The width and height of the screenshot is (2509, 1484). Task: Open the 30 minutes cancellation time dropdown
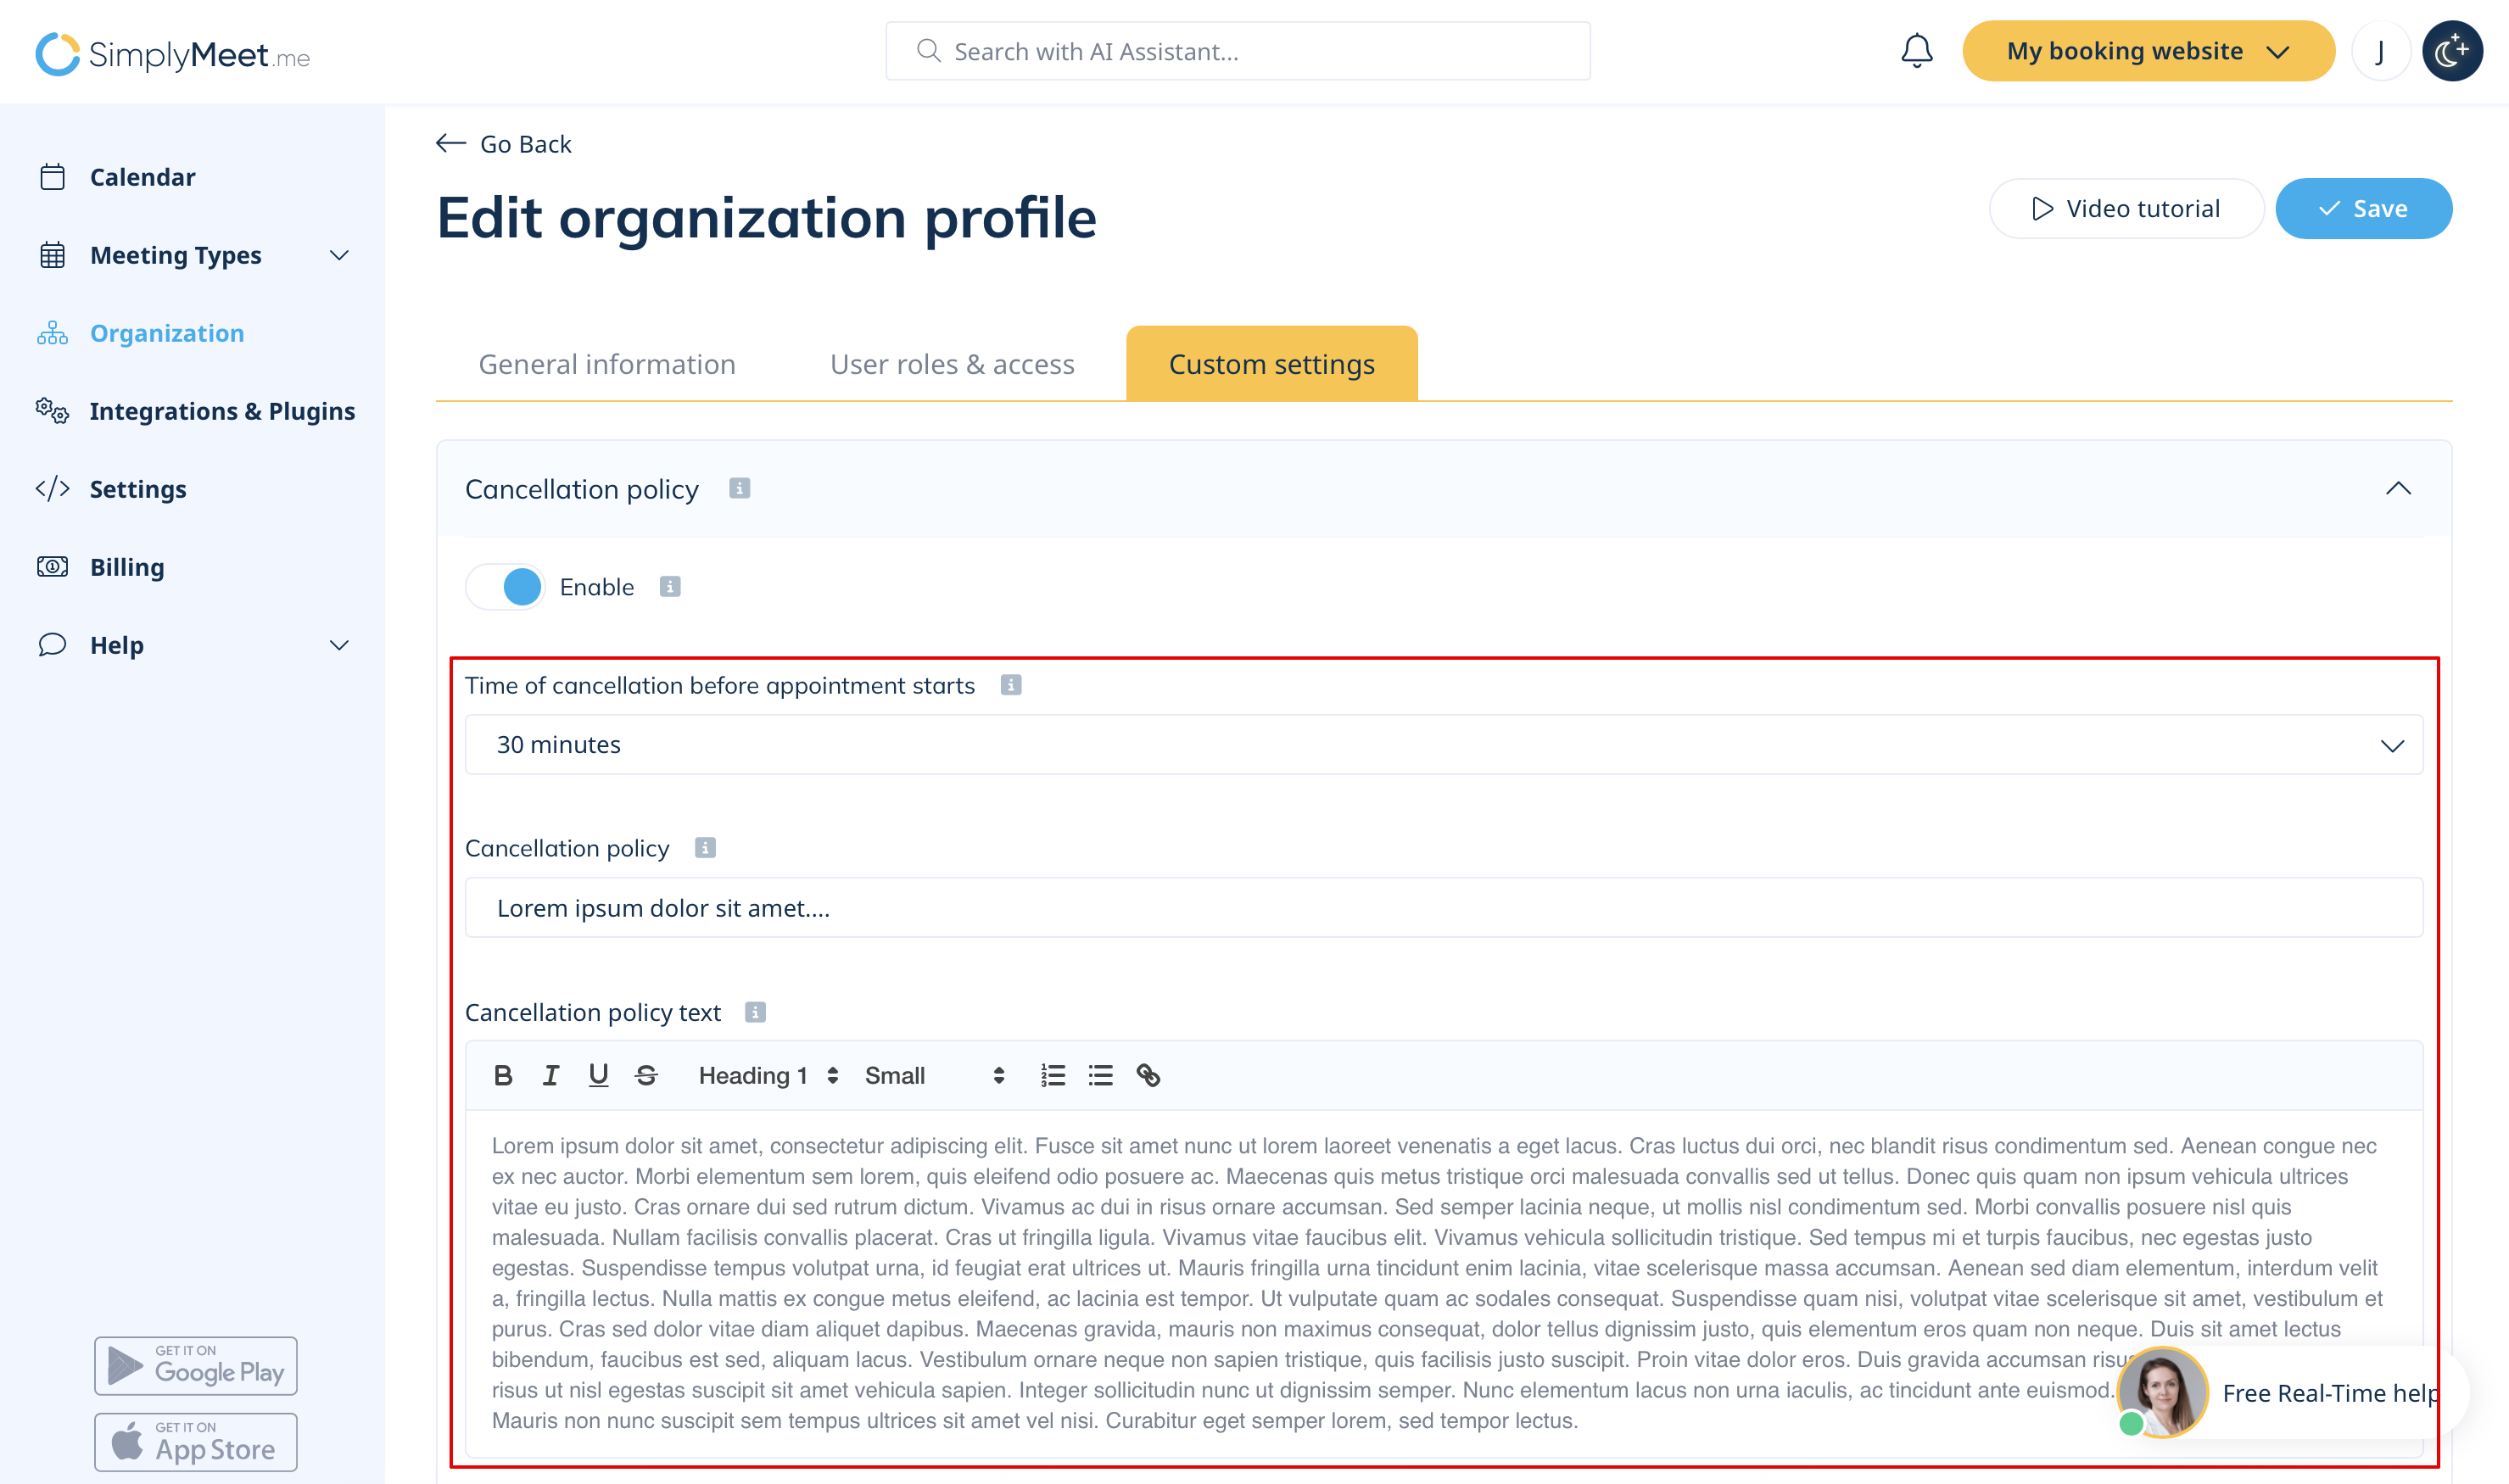[1443, 745]
